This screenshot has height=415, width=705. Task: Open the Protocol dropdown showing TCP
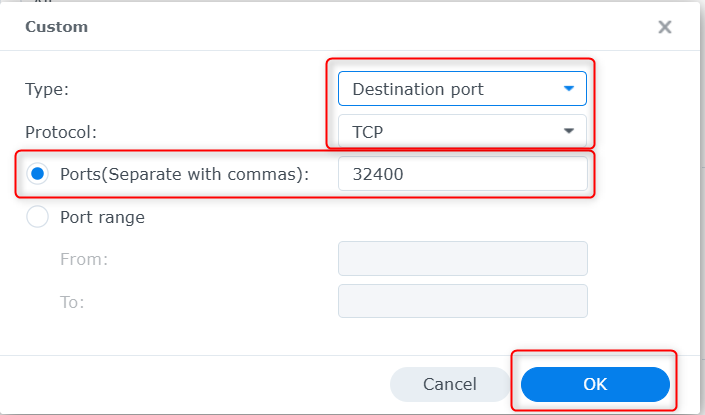click(450, 131)
